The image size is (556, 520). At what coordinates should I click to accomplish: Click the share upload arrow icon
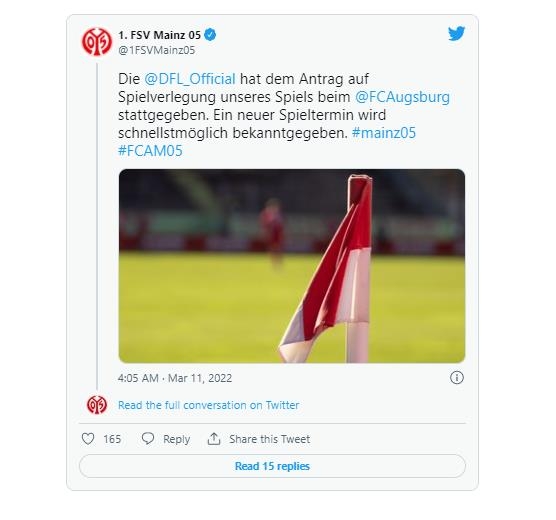coord(214,439)
